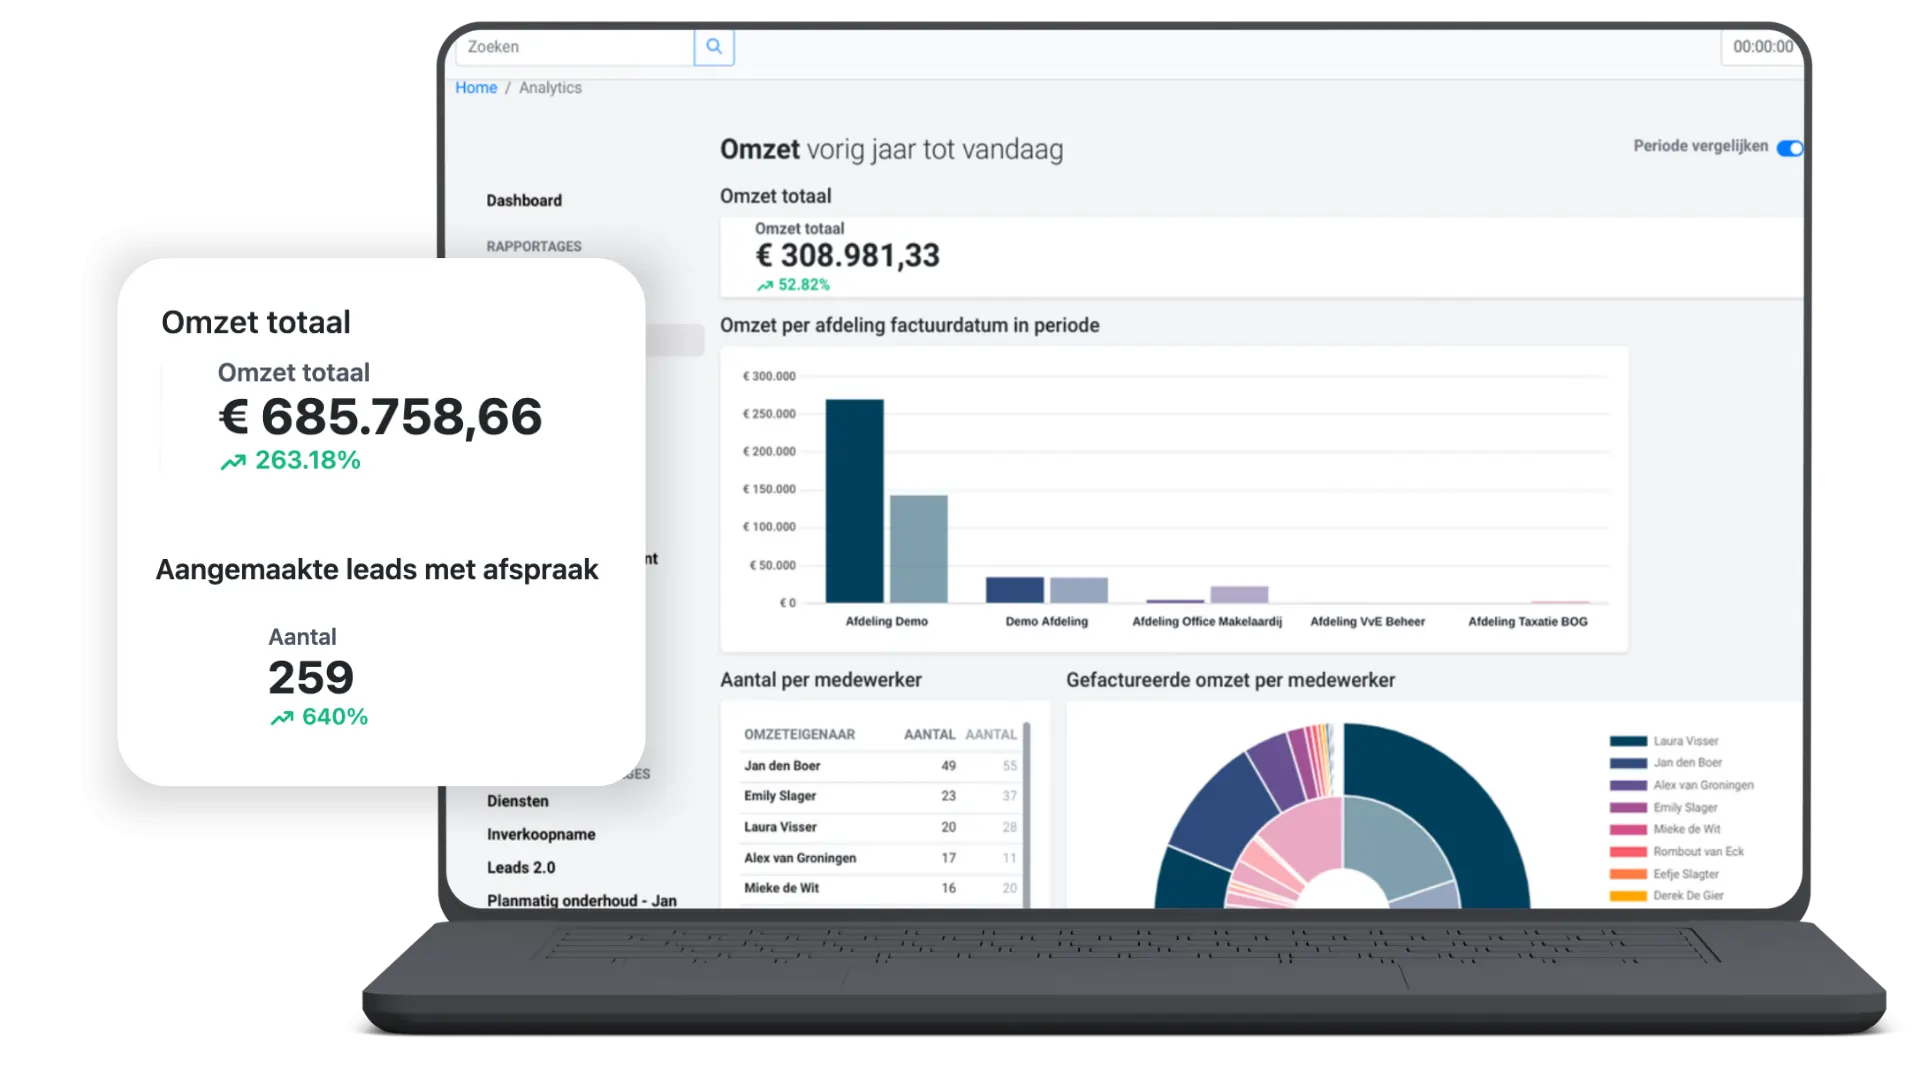Click the search magnifier icon button
1920x1080 pixels.
(714, 47)
